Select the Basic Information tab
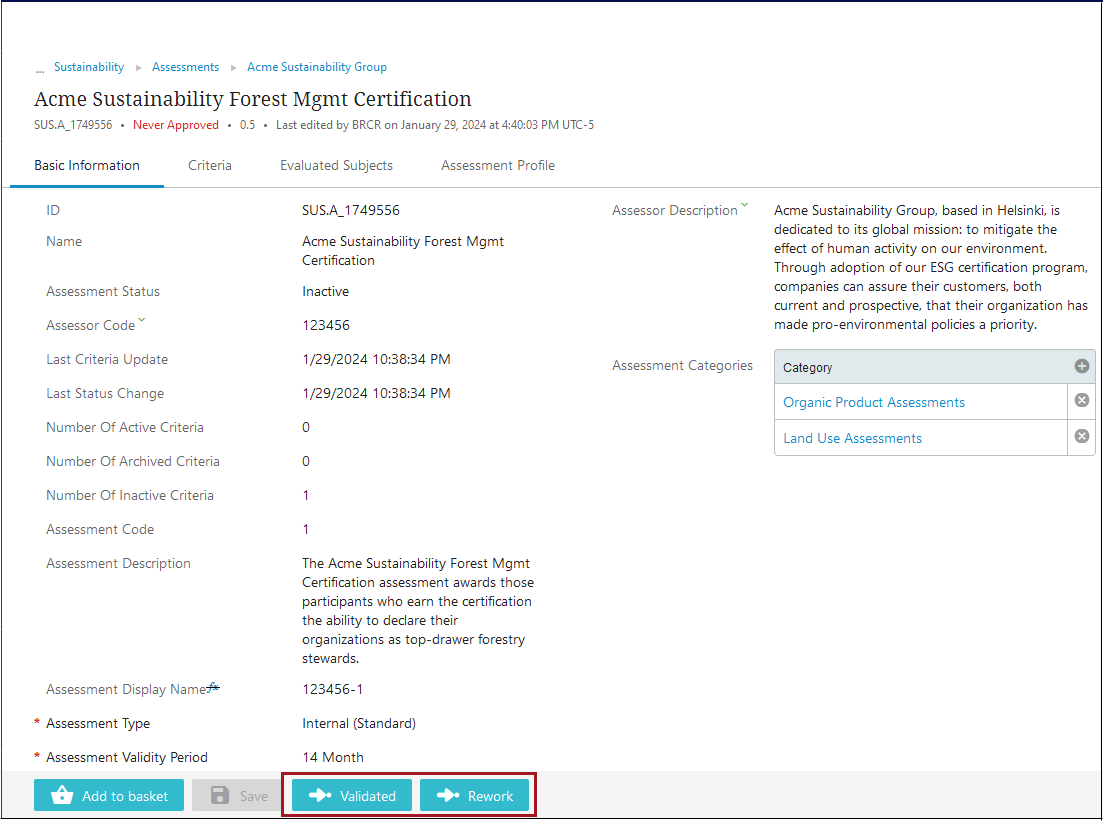Image resolution: width=1103 pixels, height=821 pixels. (x=87, y=166)
